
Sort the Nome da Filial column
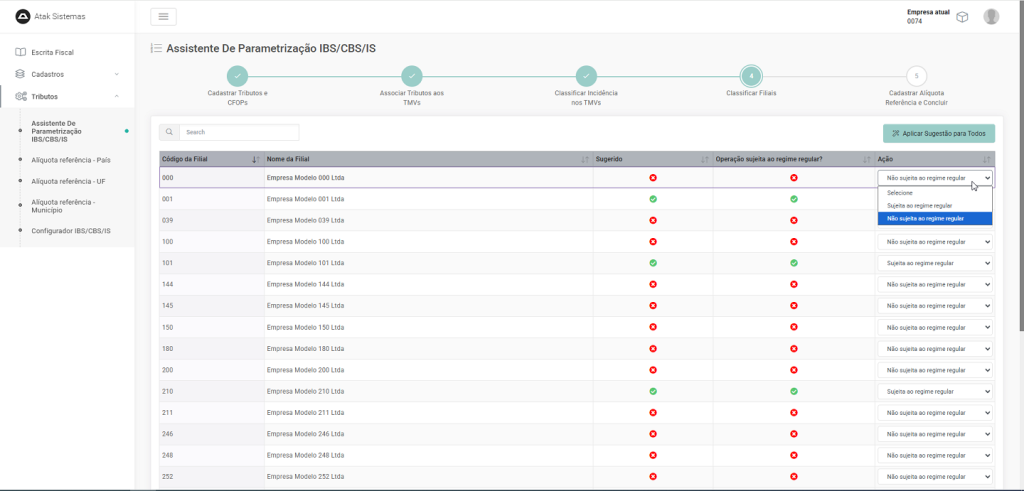[x=585, y=159]
